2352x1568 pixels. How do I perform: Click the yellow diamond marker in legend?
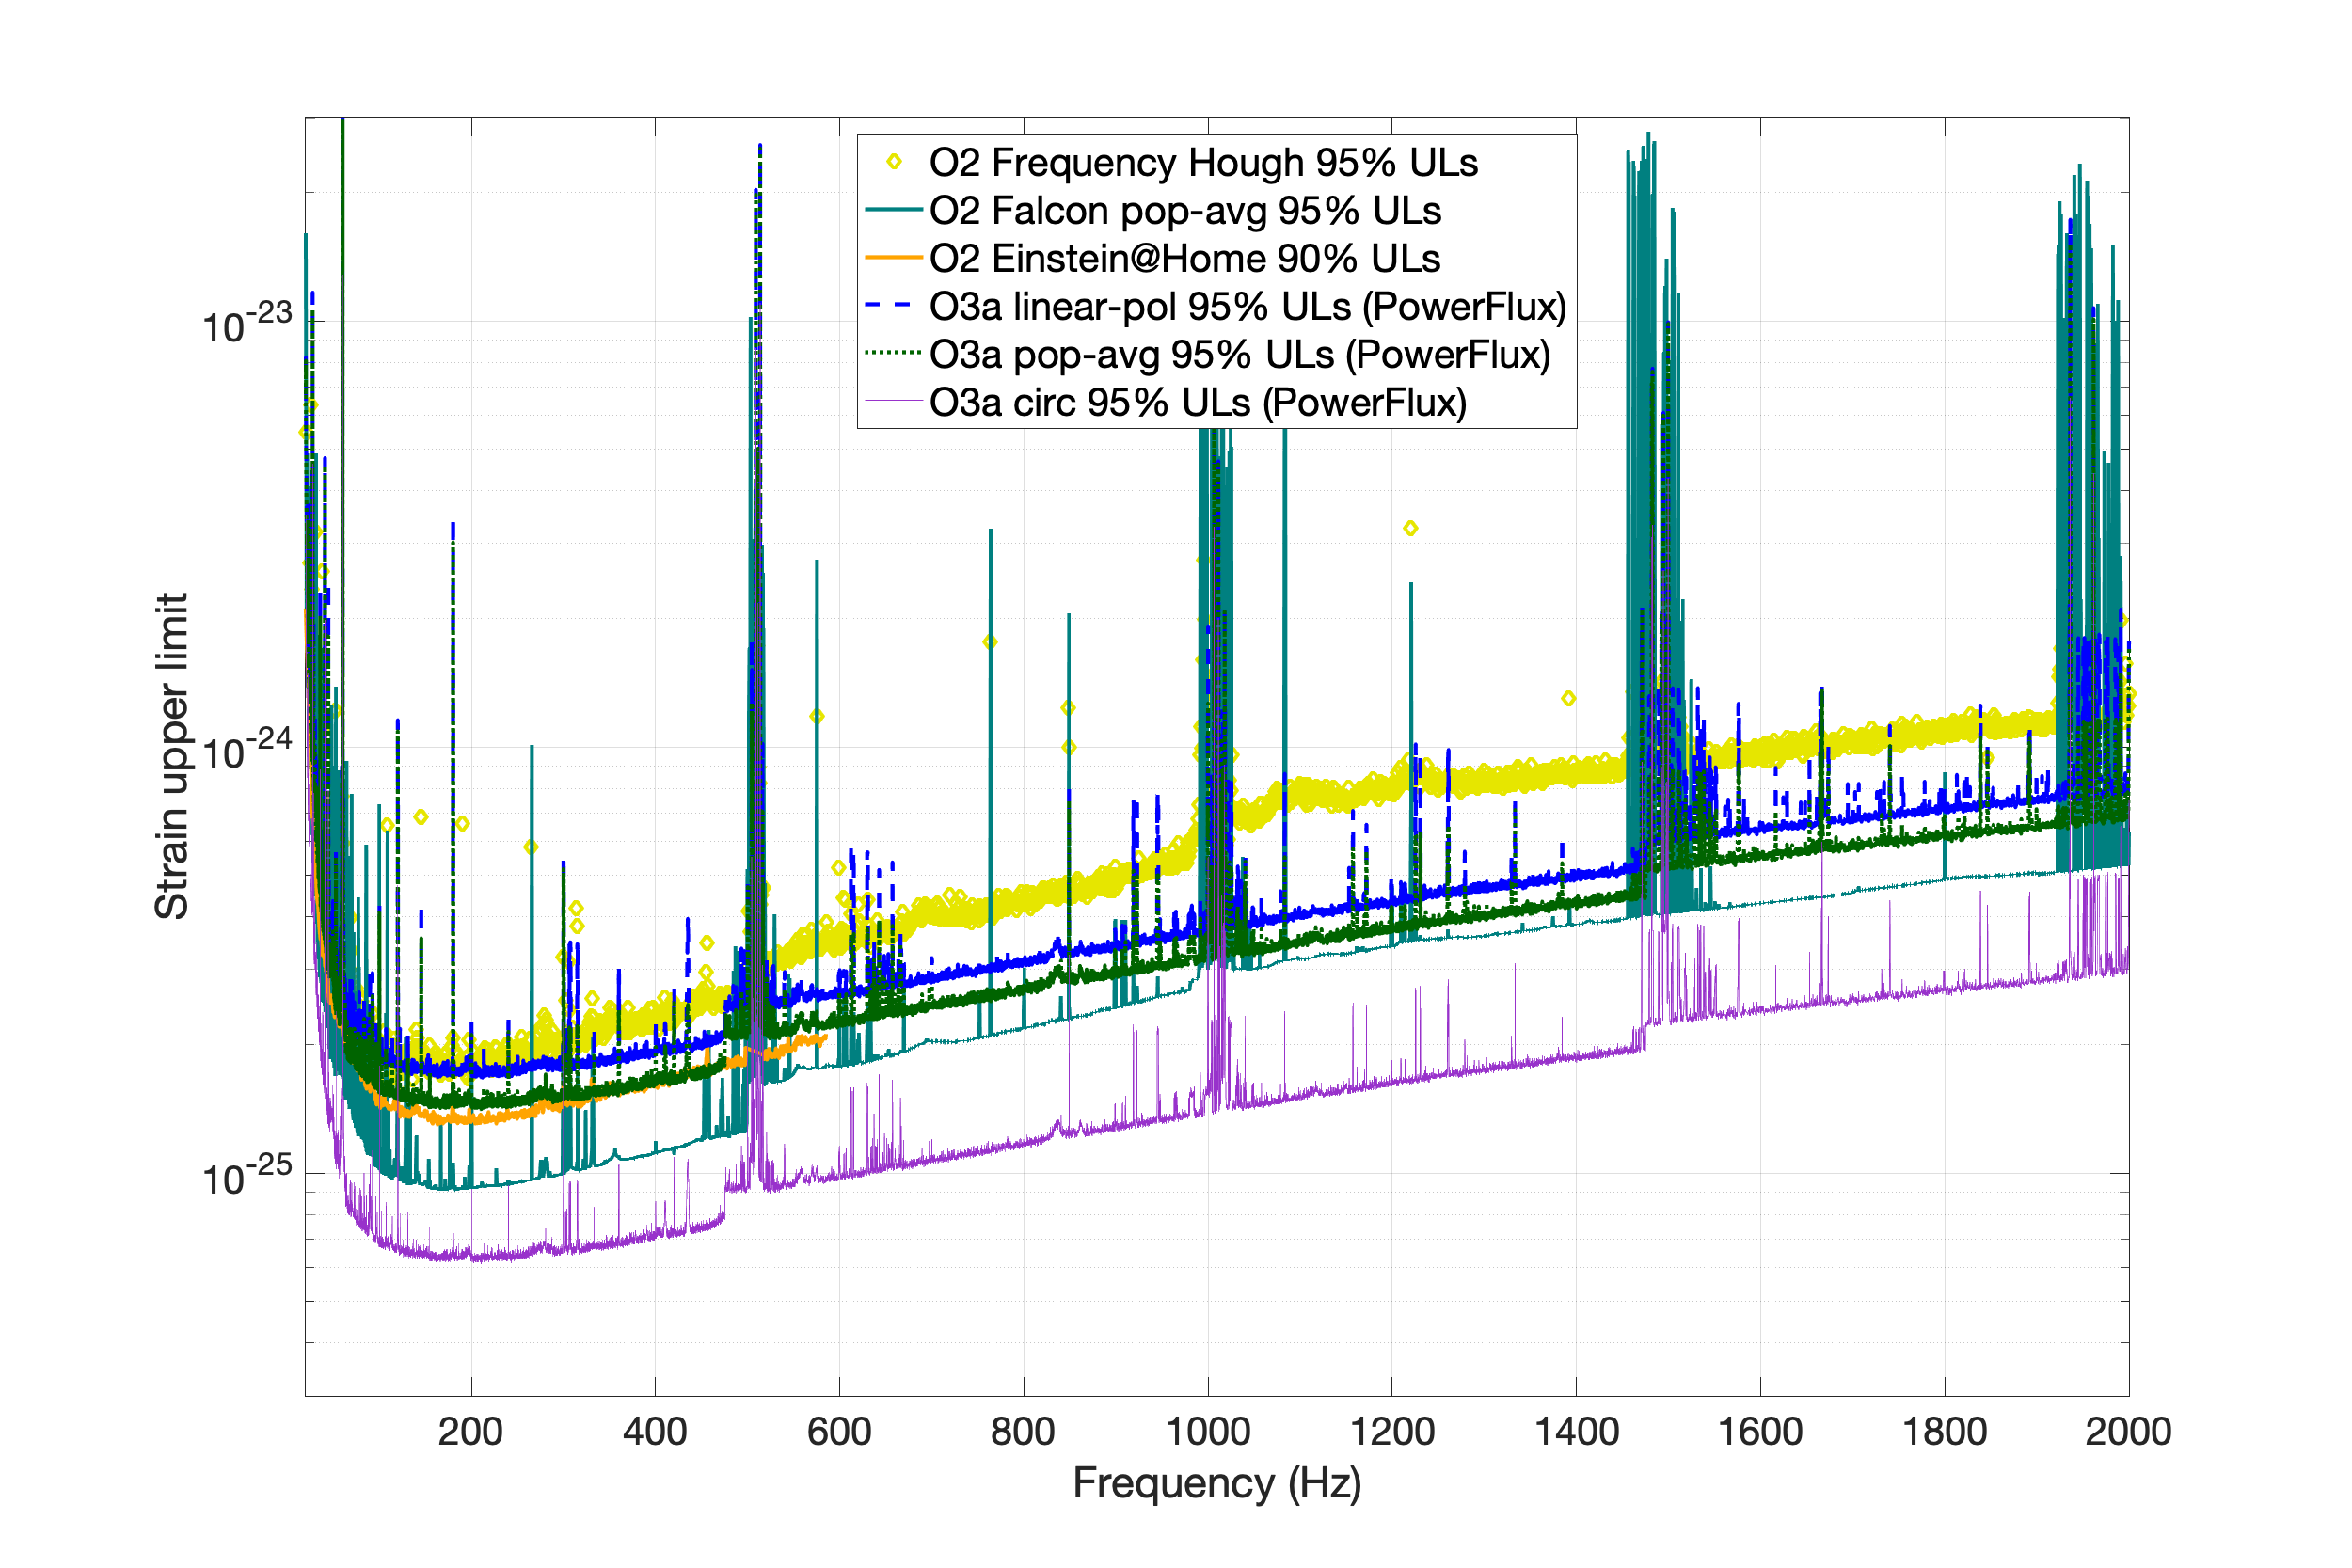tap(894, 162)
